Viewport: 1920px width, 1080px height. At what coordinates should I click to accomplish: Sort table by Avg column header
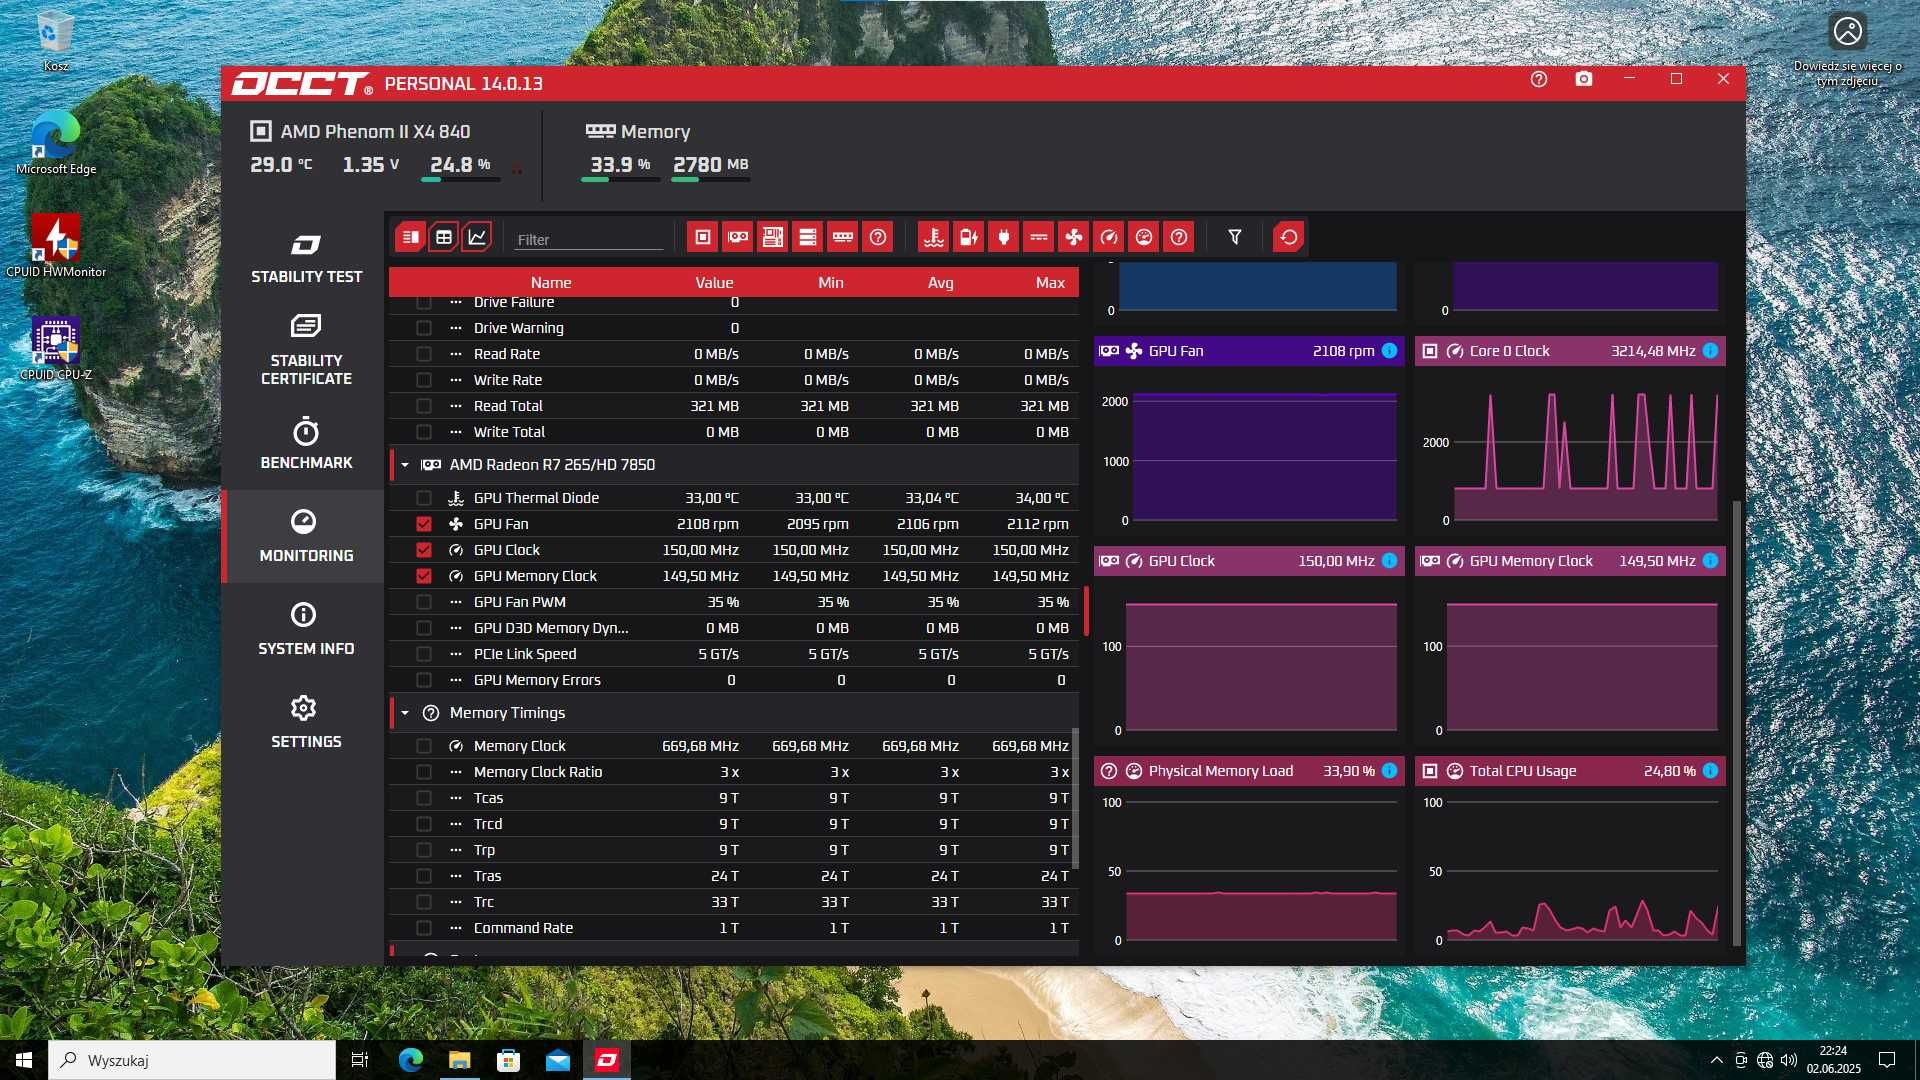coord(940,283)
